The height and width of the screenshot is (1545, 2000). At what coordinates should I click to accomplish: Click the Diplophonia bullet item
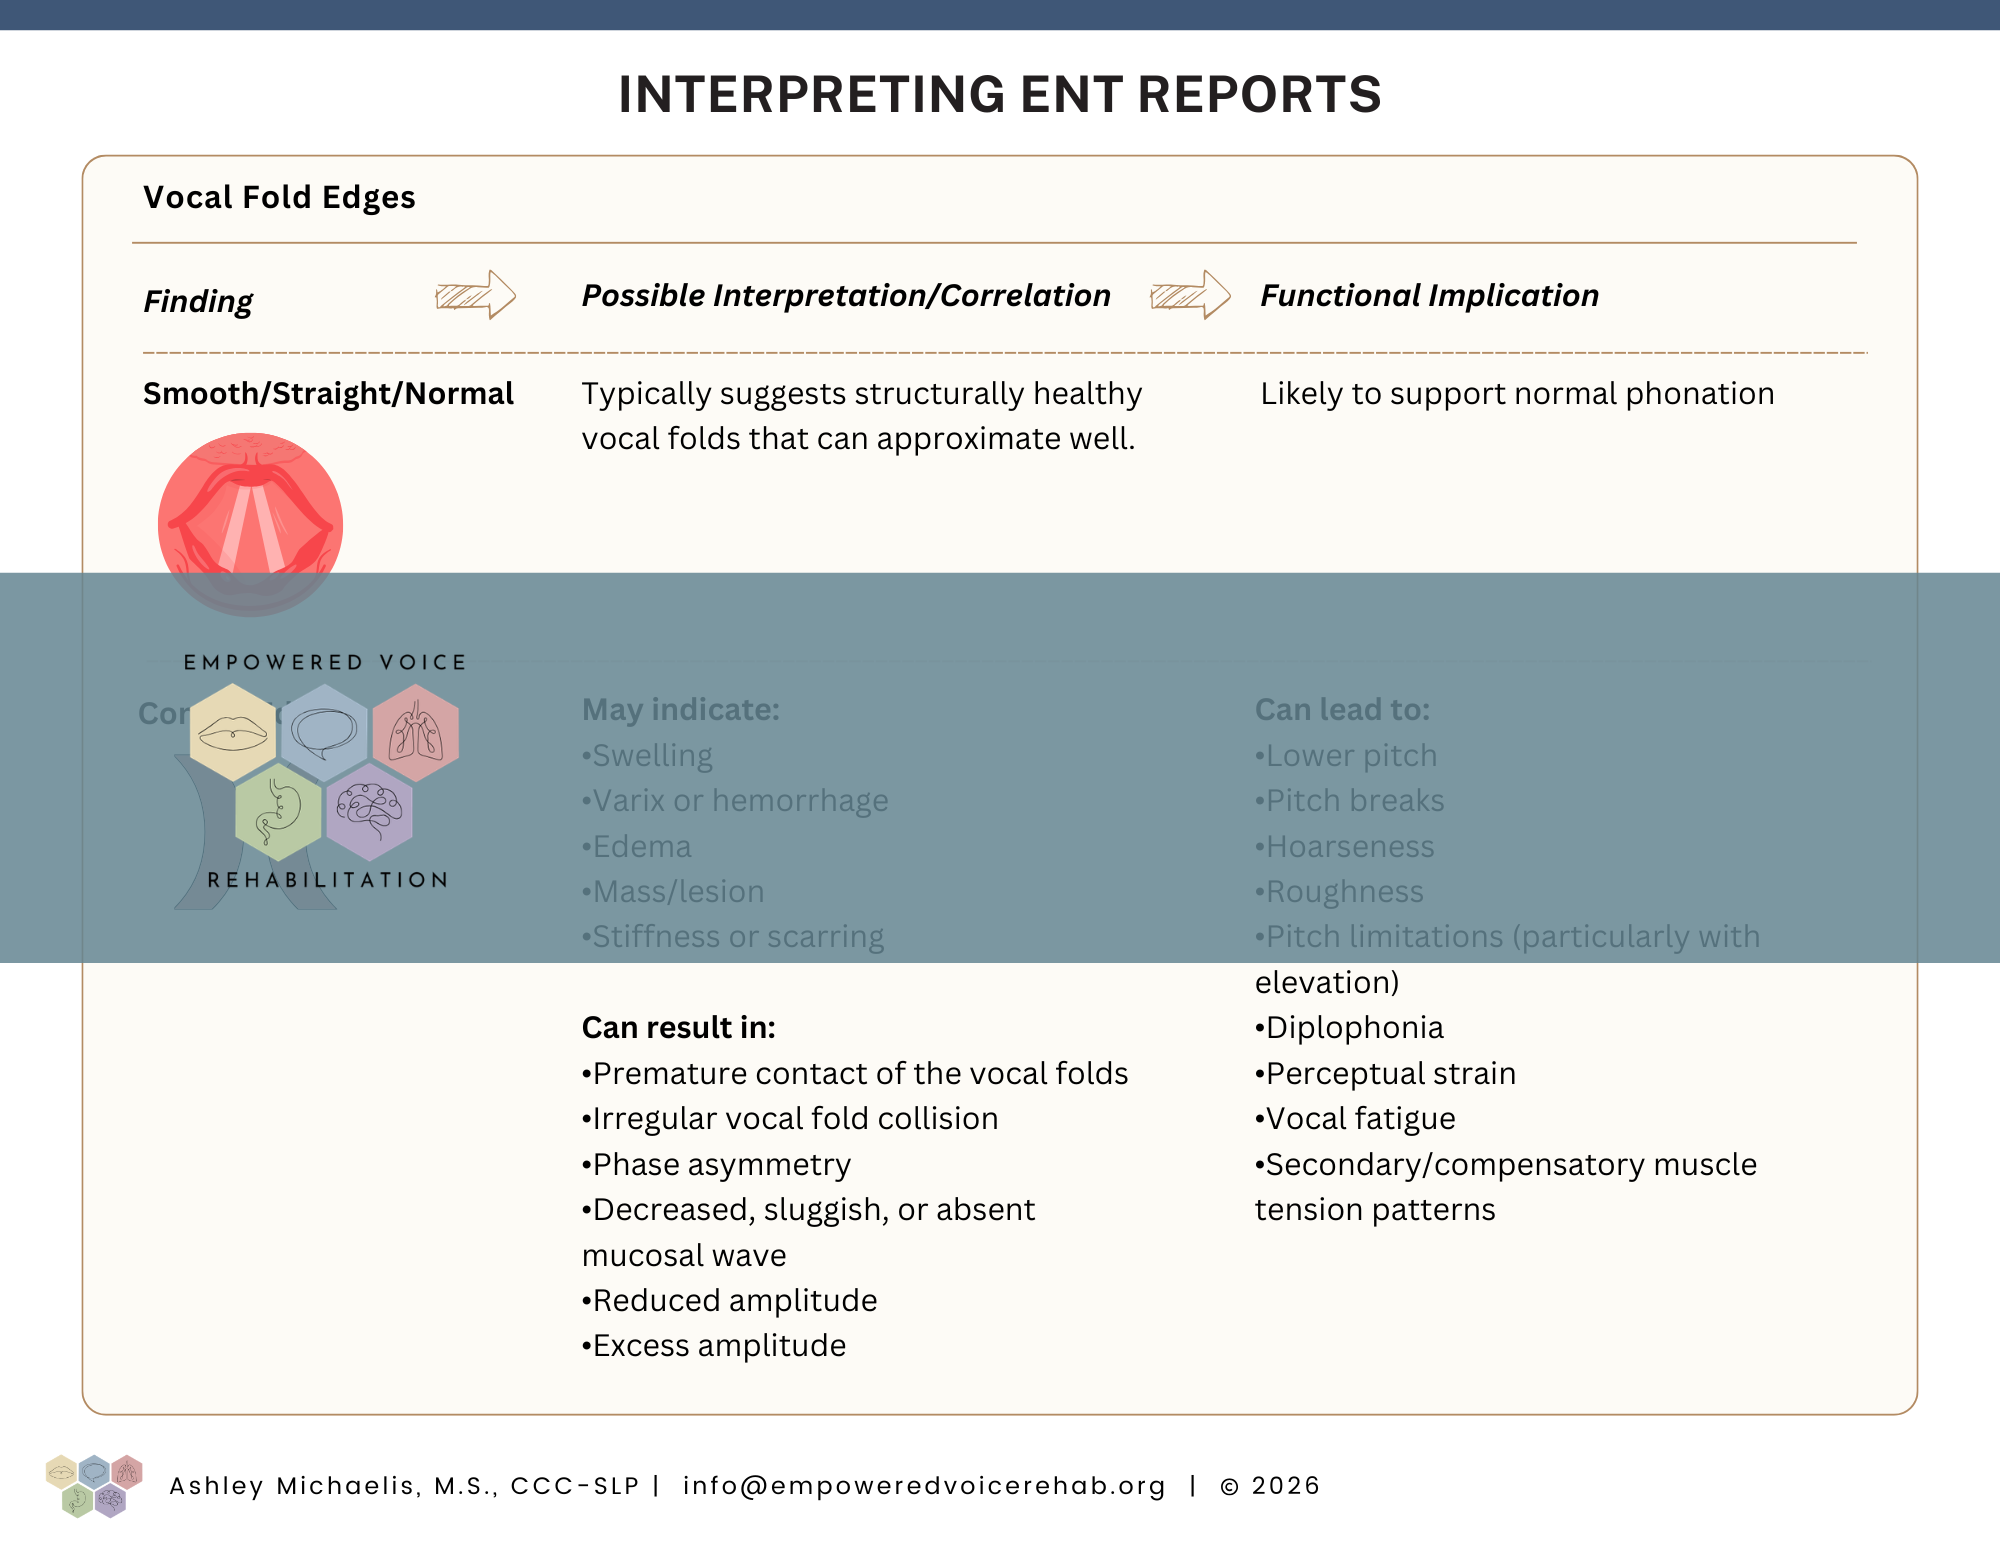[1349, 1027]
